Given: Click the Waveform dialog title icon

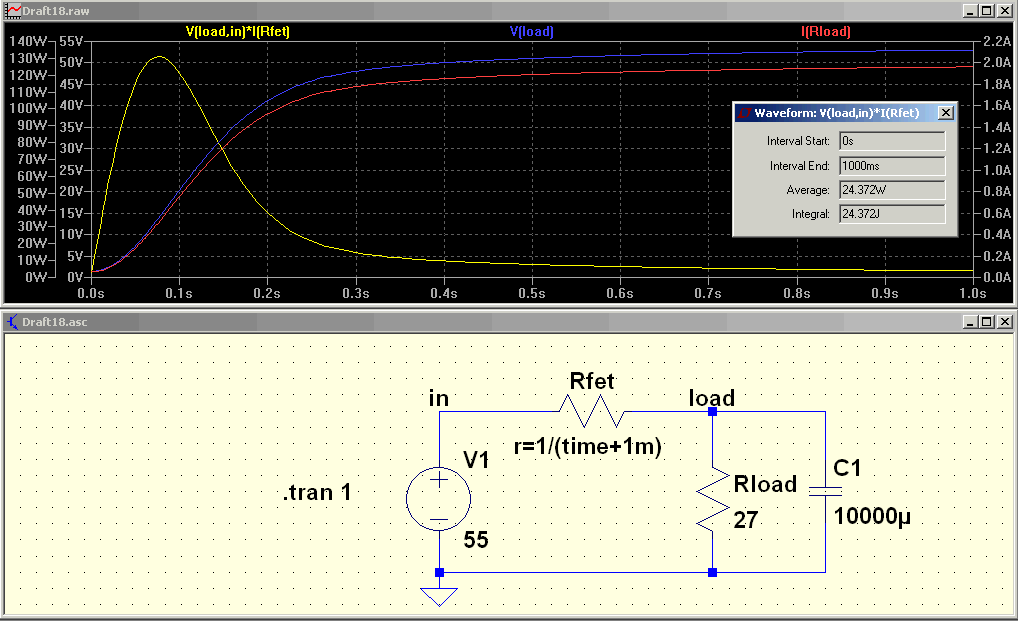Looking at the screenshot, I should tap(744, 113).
